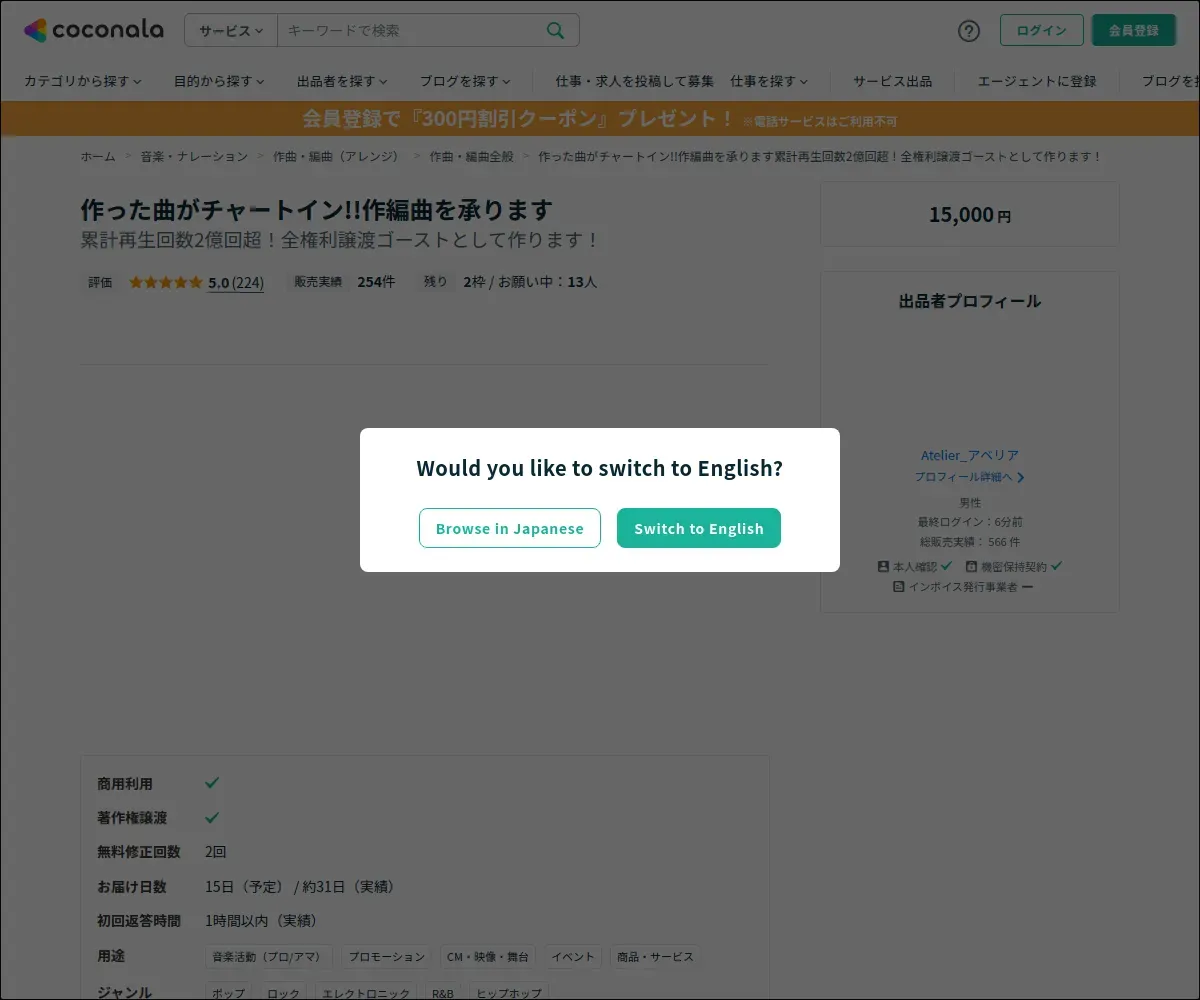Screen dimensions: 1200x1000
Task: Click the invoice issuer (インボイス発行事業者) icon
Action: point(899,587)
